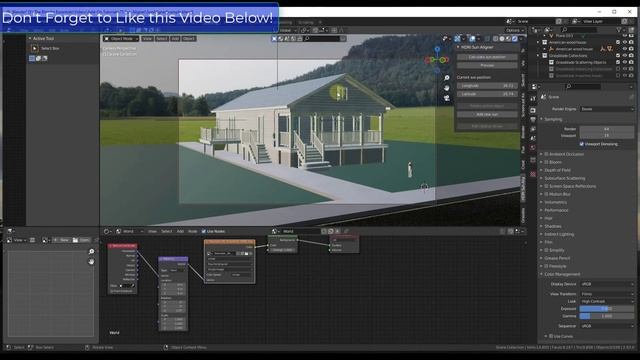The image size is (640, 360).
Task: Toggle Grassblade Scattering Objects exclude checkbox
Action: [x=618, y=62]
